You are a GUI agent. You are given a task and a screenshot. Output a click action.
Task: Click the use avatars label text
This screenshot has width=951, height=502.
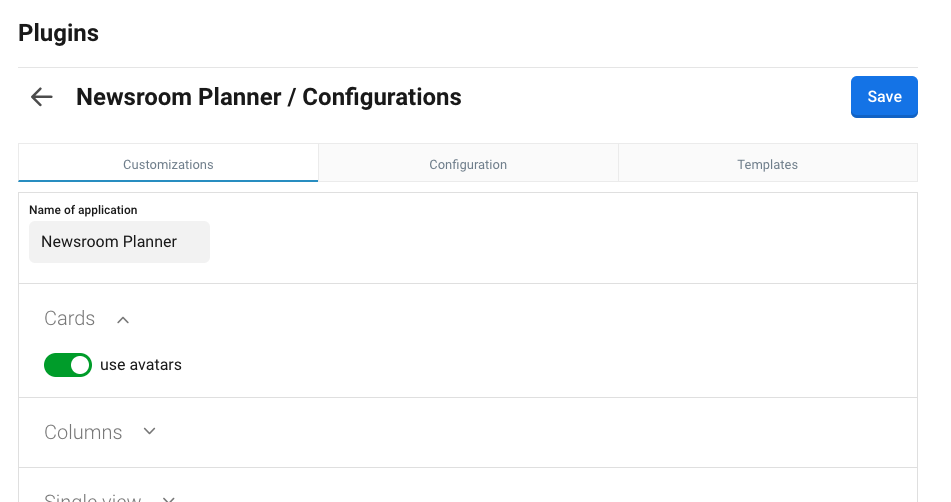tap(141, 365)
